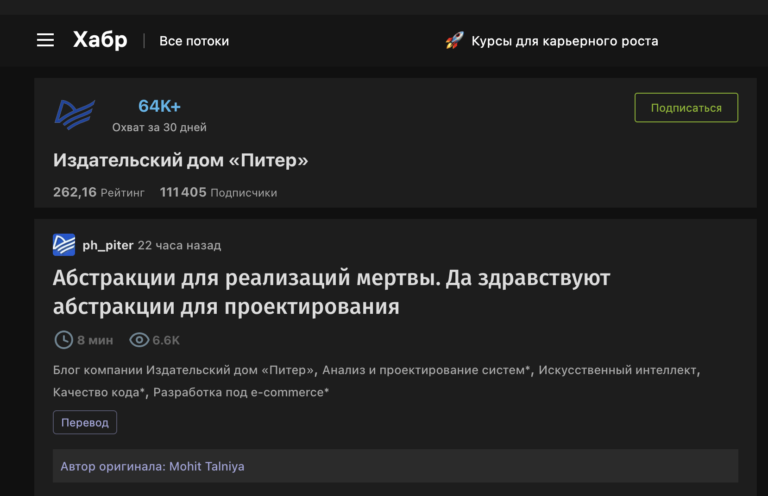Open hub Искусственный интеллект

click(617, 370)
